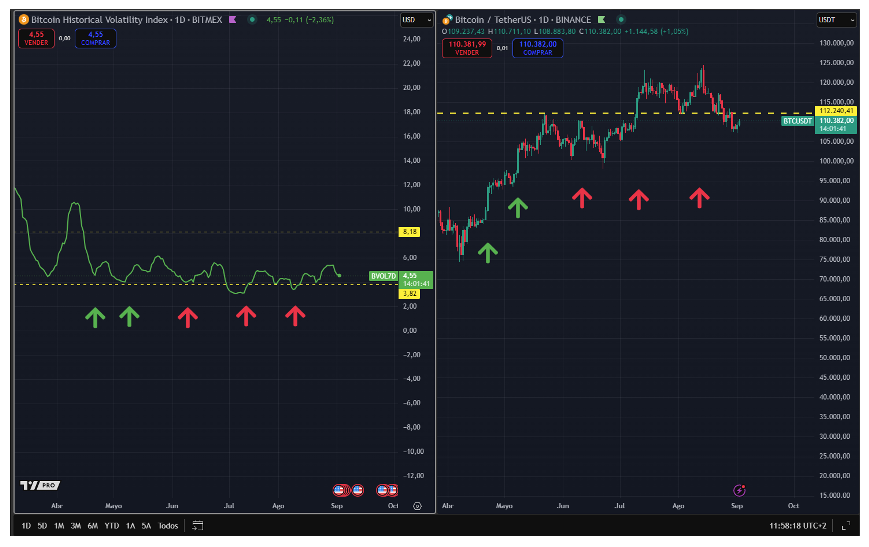
Task: Click the 11:58:18 UTC+2 timezone clock
Action: (x=798, y=526)
